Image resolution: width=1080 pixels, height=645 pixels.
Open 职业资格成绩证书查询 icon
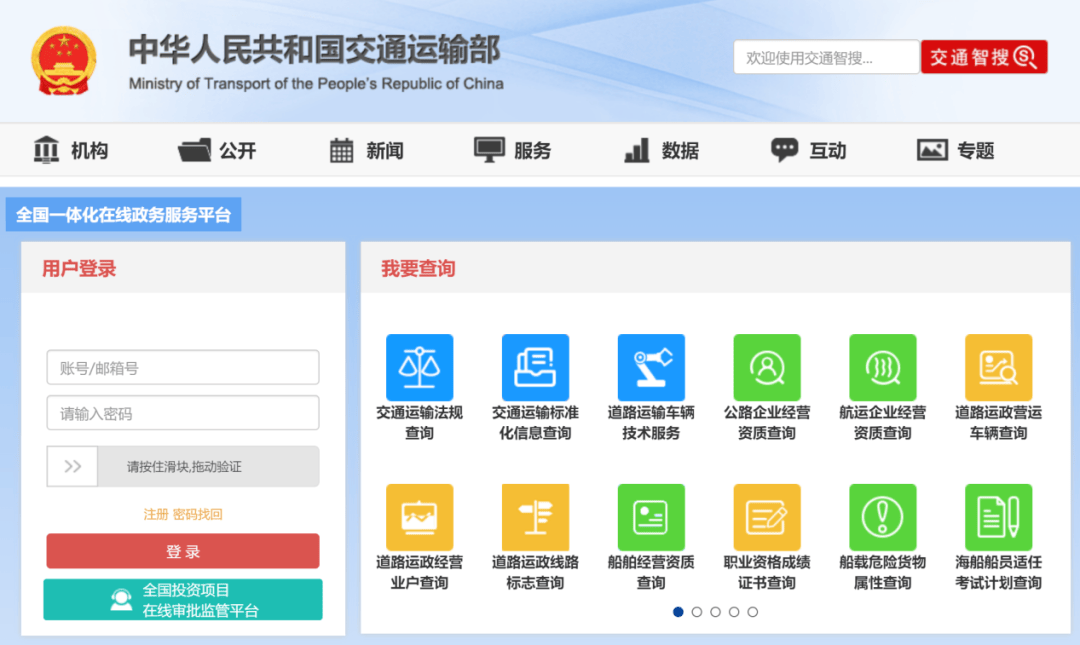[x=767, y=517]
